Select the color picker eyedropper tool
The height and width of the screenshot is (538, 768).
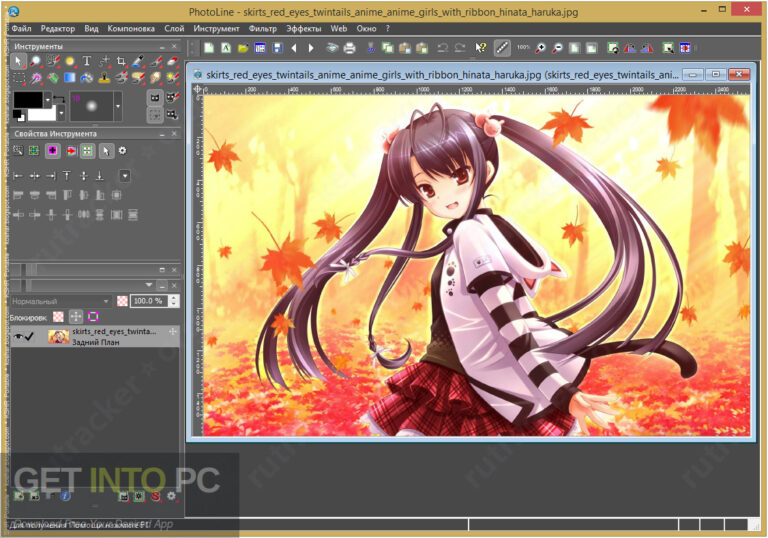click(138, 61)
